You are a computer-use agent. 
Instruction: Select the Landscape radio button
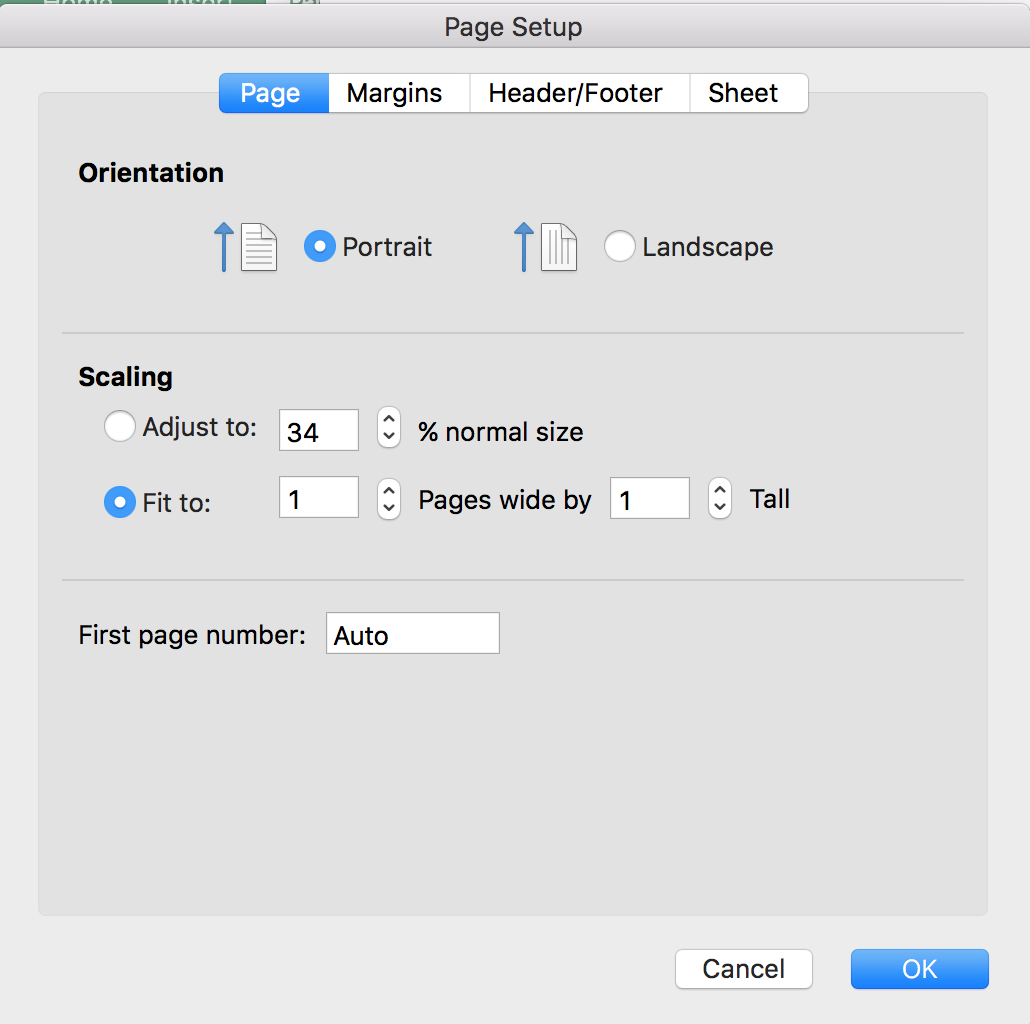pos(620,247)
